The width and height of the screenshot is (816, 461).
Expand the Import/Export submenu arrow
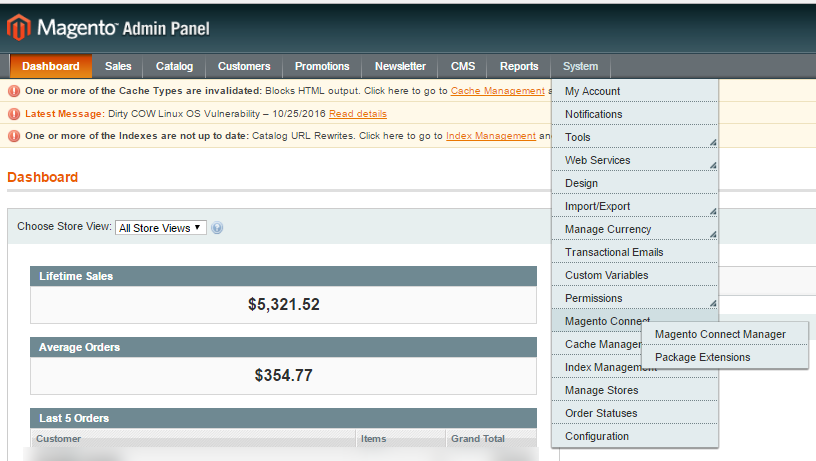(713, 211)
